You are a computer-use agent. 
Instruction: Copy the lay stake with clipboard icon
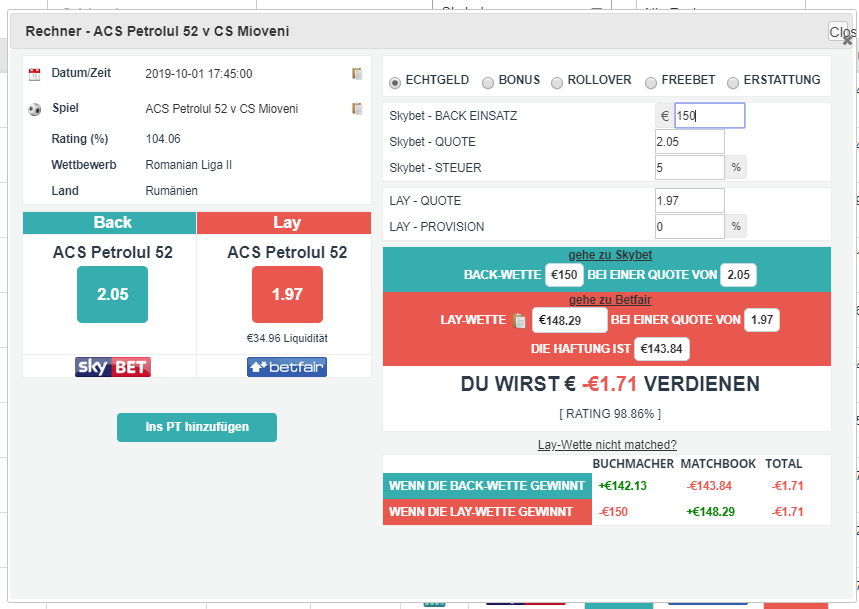[x=519, y=320]
